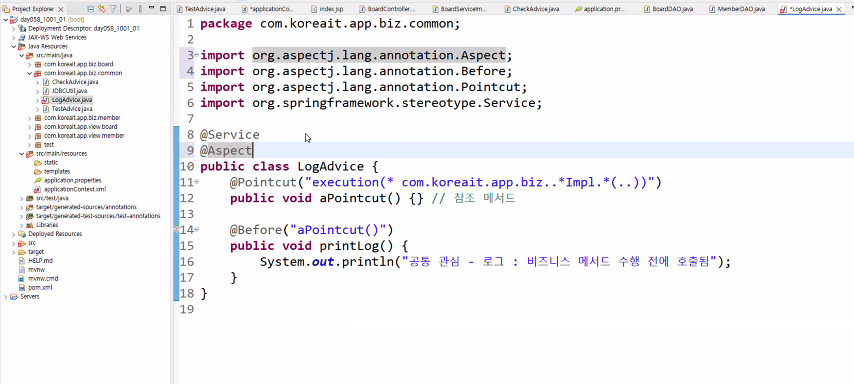
Task: Open the application.properties editor tab
Action: (x=600, y=9)
